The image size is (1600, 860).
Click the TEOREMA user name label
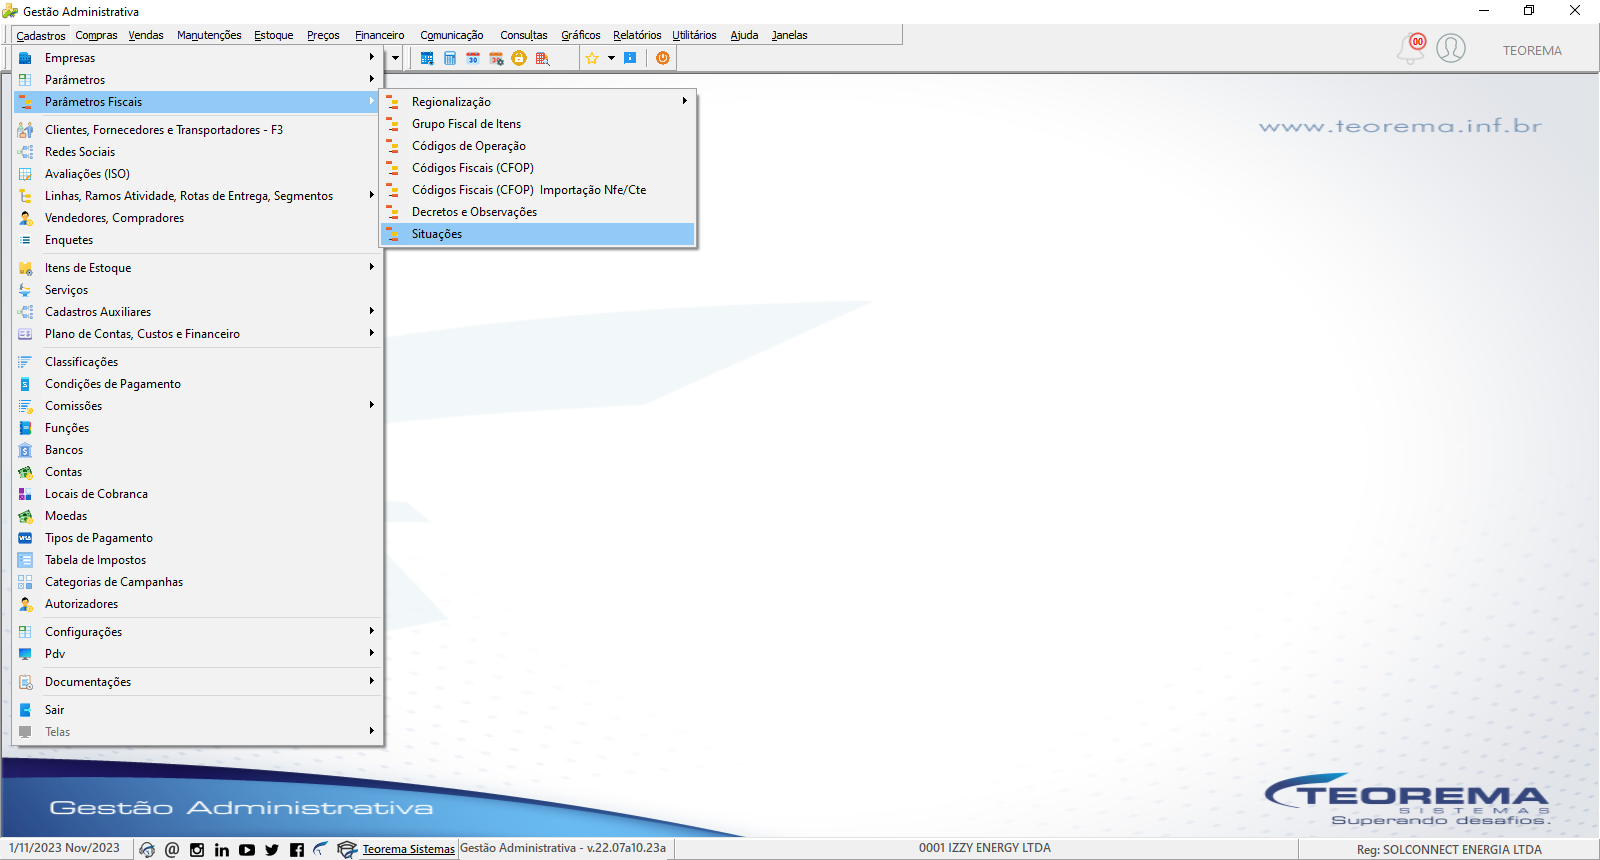point(1532,51)
